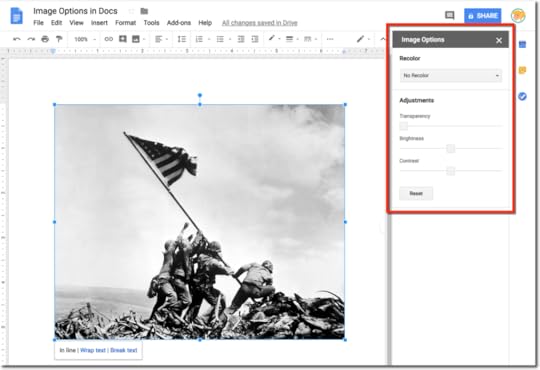Star the Image Options in Docs document

(131, 11)
